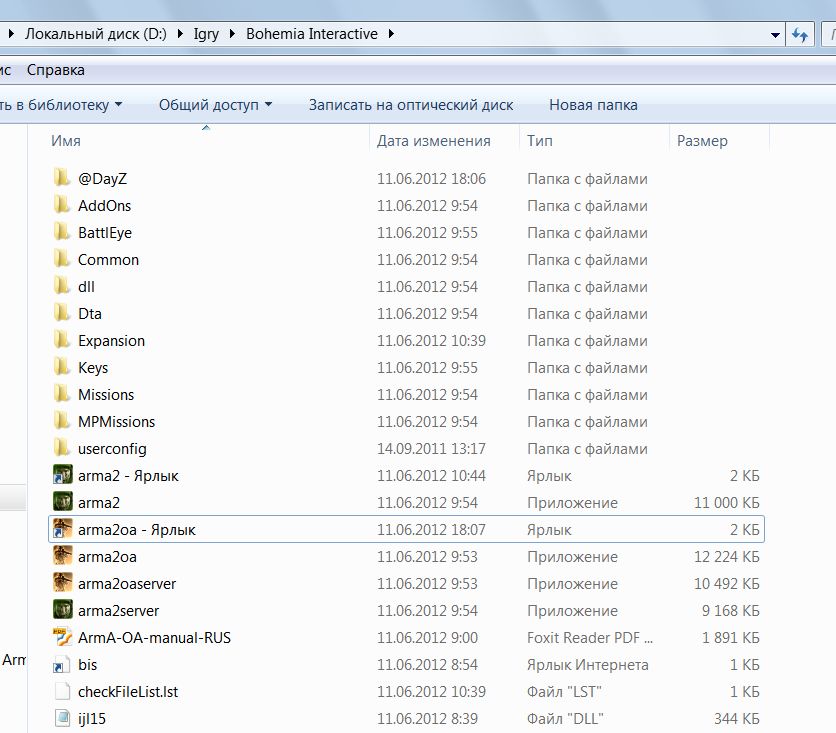Viewport: 836px width, 733px height.
Task: Select the Common folder icon
Action: 62,260
